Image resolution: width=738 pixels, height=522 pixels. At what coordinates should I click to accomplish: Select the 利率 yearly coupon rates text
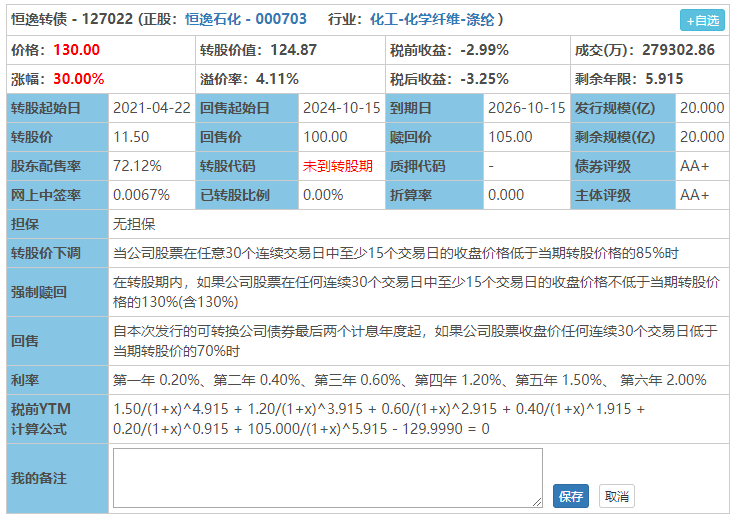point(409,380)
